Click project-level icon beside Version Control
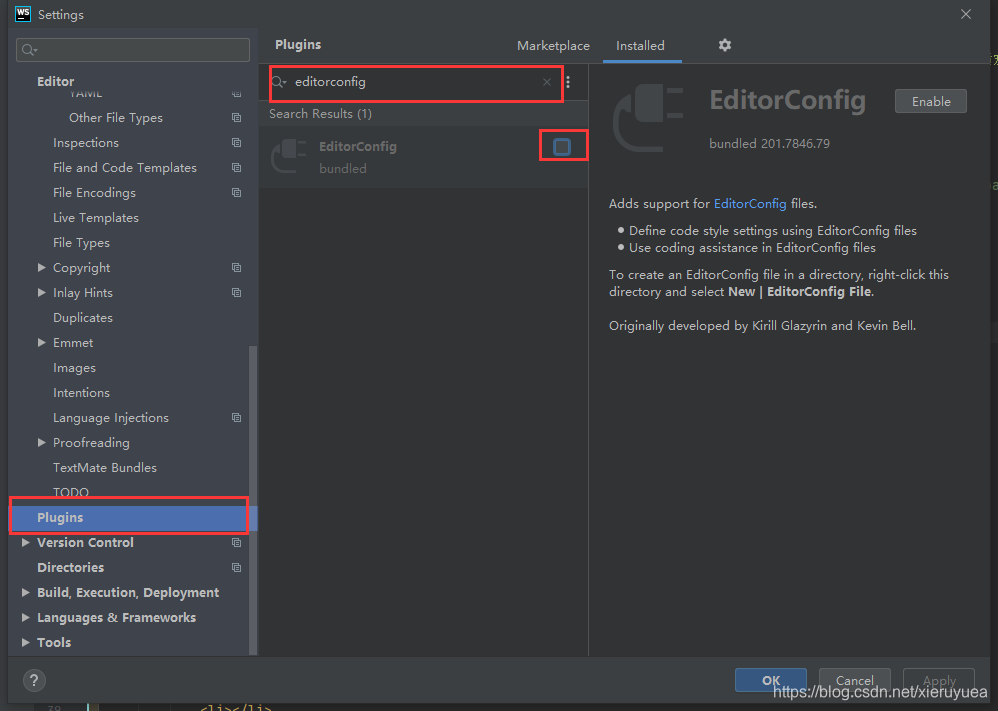998x711 pixels. tap(236, 542)
